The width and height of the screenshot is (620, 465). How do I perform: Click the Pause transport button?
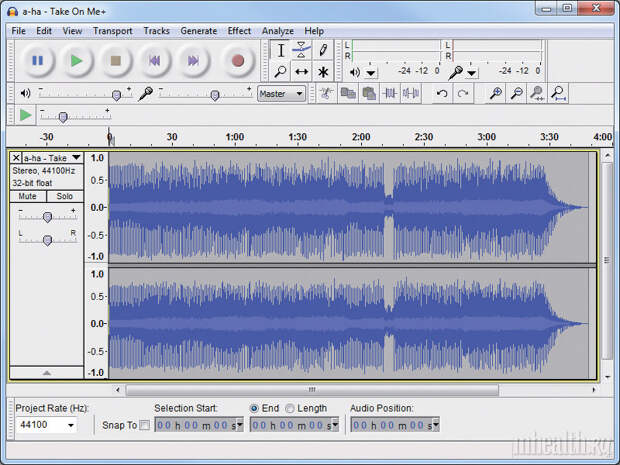(38, 60)
